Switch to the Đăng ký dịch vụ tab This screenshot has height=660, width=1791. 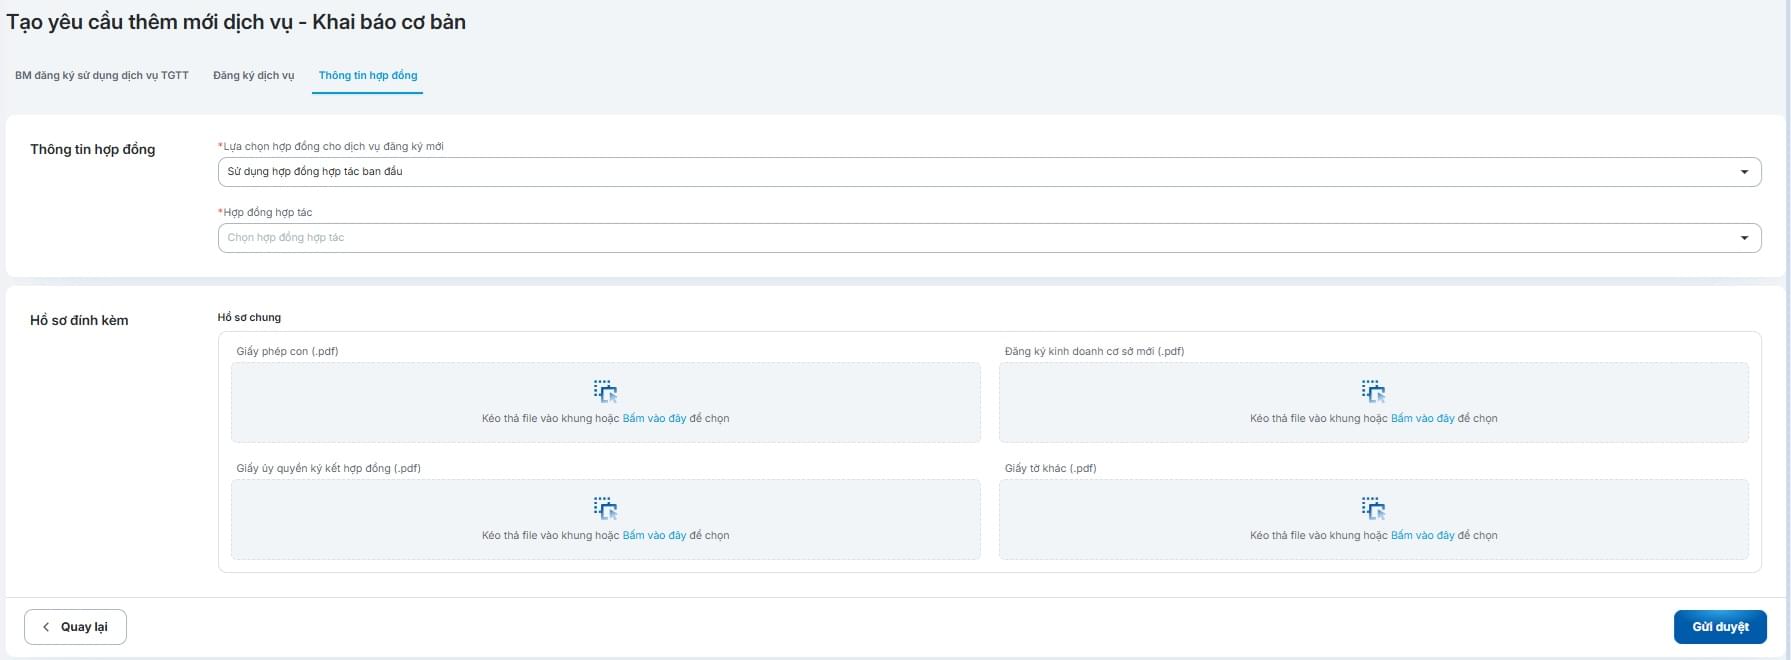click(253, 76)
